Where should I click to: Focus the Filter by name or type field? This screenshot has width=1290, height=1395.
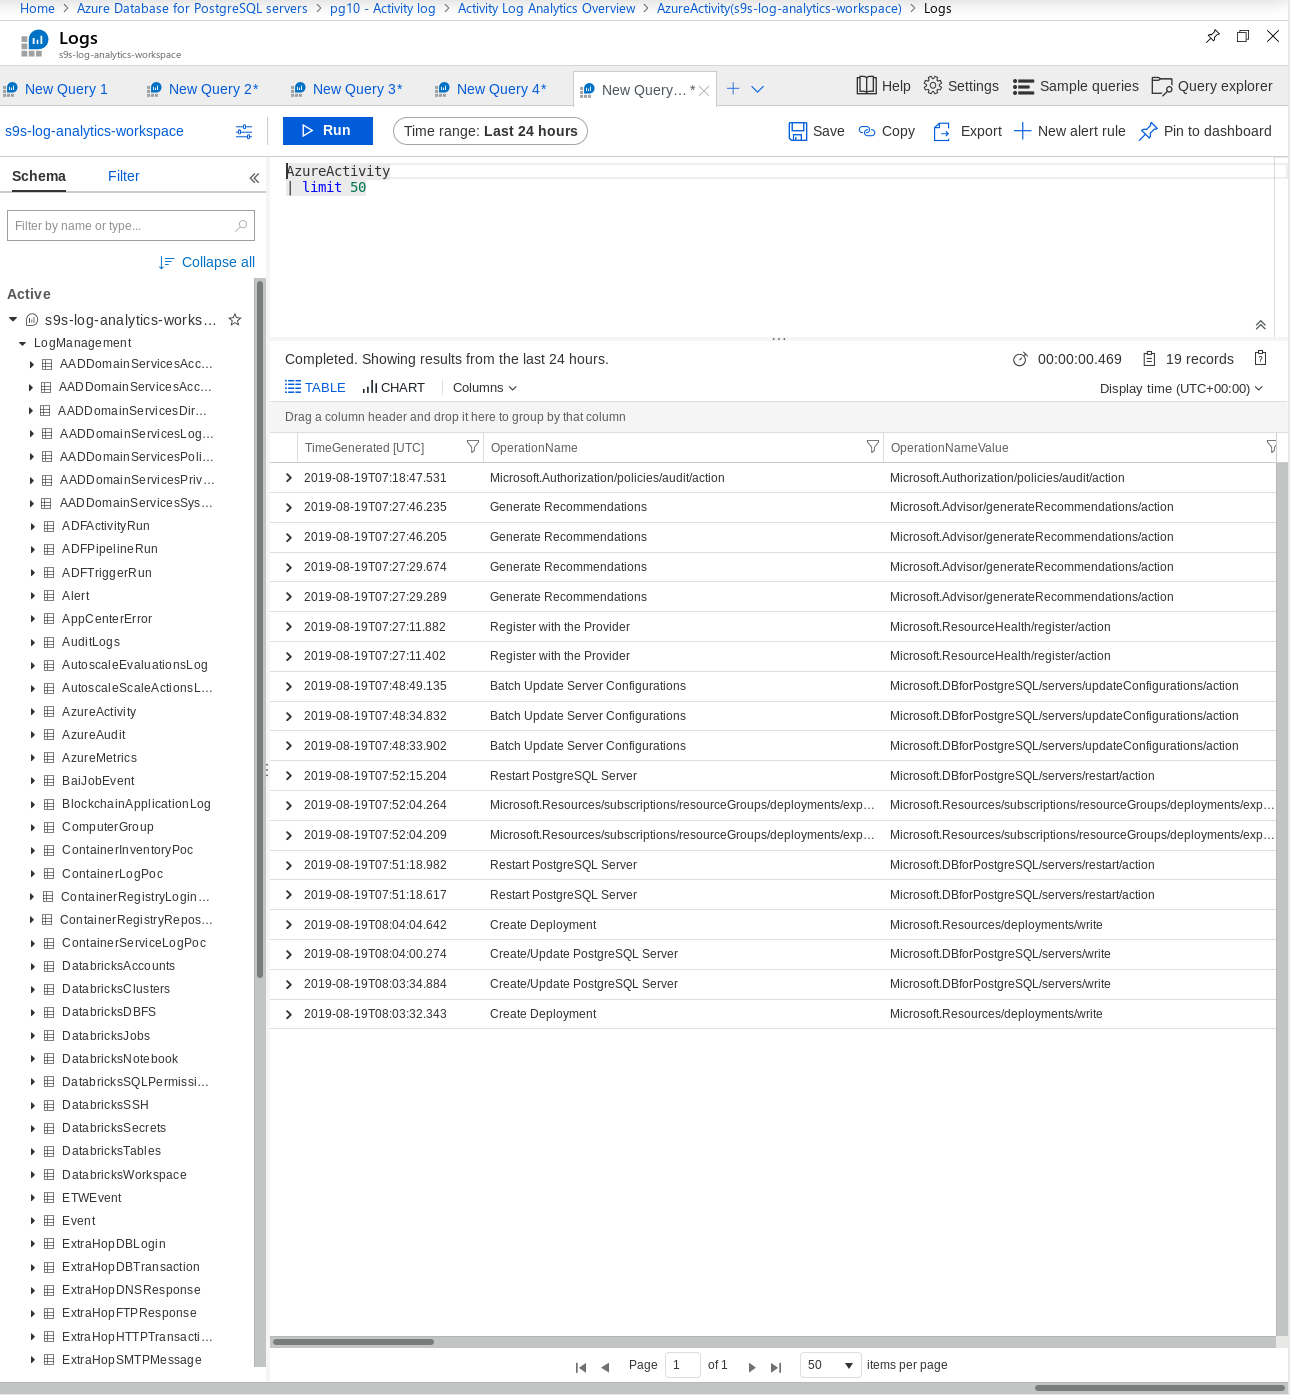pos(131,226)
